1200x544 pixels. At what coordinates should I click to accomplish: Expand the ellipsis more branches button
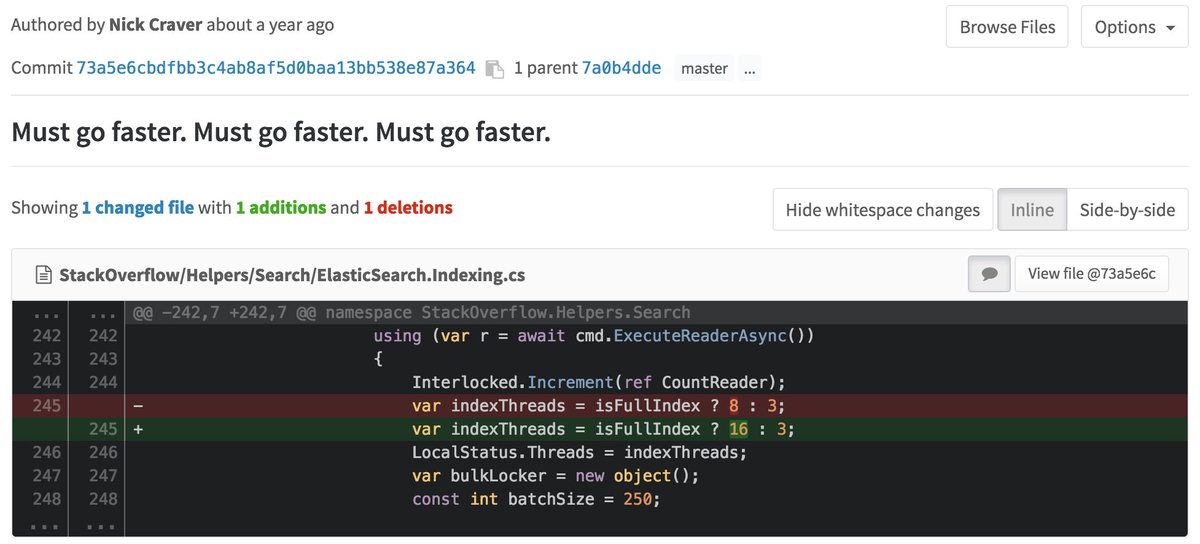(x=750, y=69)
